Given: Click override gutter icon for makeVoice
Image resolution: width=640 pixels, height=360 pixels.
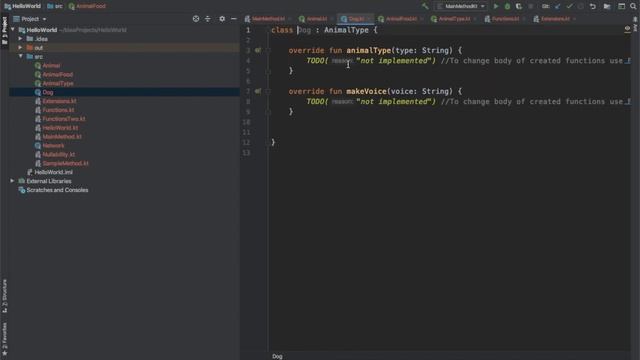Looking at the screenshot, I should pos(258,91).
